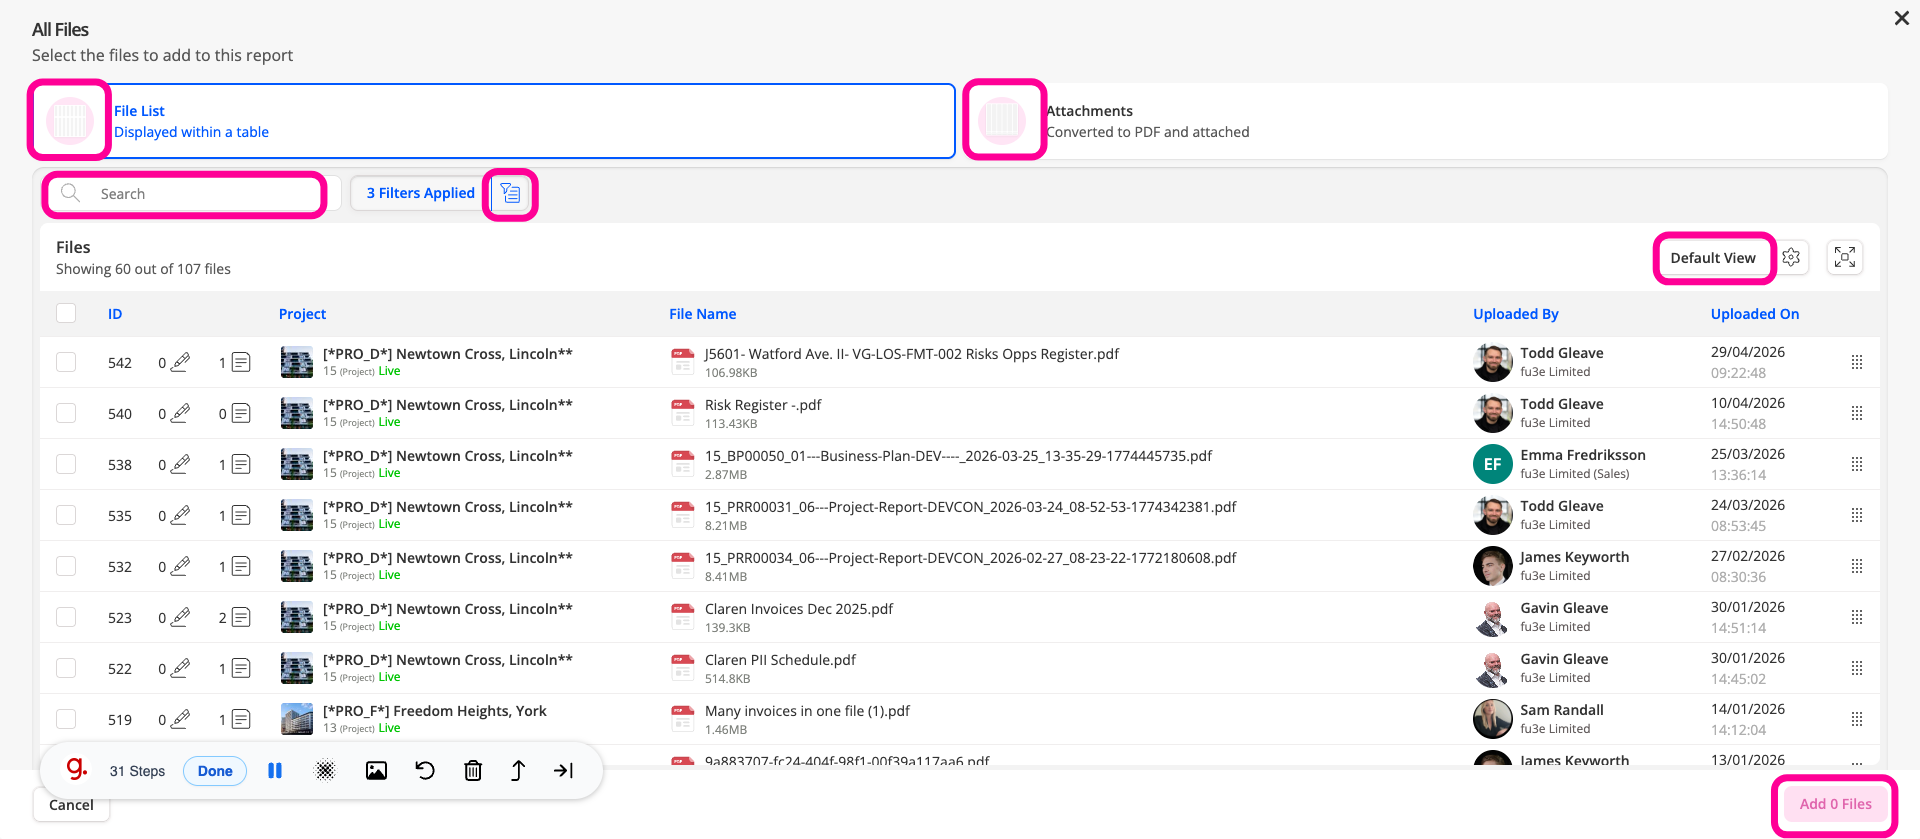Open Freedom Heights, York project link
The width and height of the screenshot is (1920, 839).
point(434,711)
